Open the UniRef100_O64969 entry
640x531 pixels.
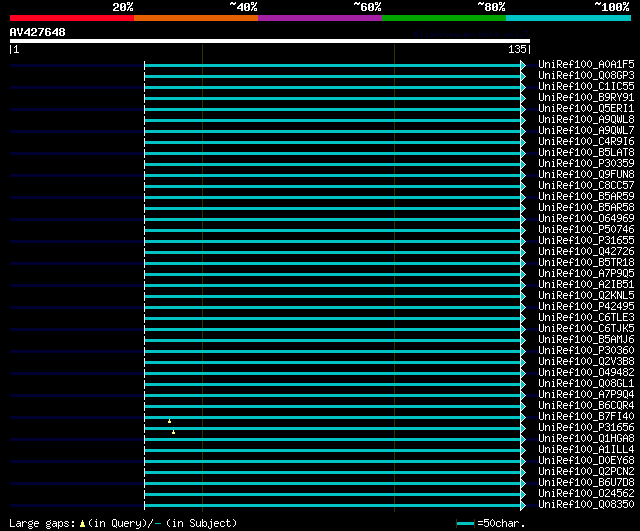[x=586, y=219]
